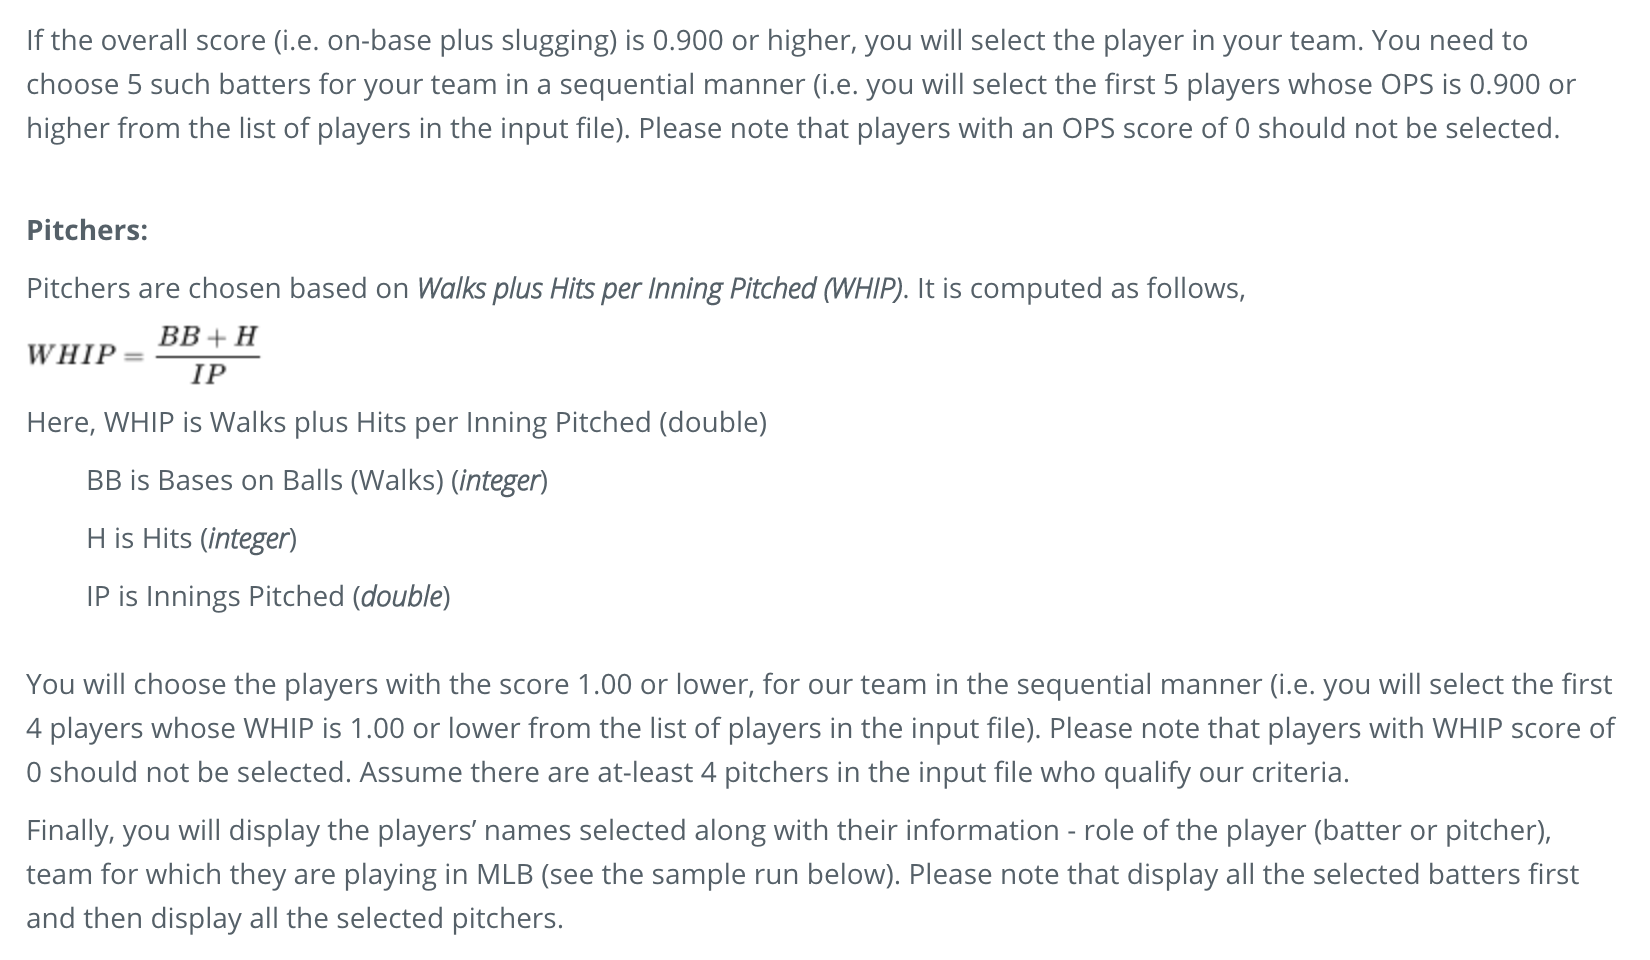Click "WHIP" on the formula's left-hand side
1650x960 pixels.
[x=71, y=355]
